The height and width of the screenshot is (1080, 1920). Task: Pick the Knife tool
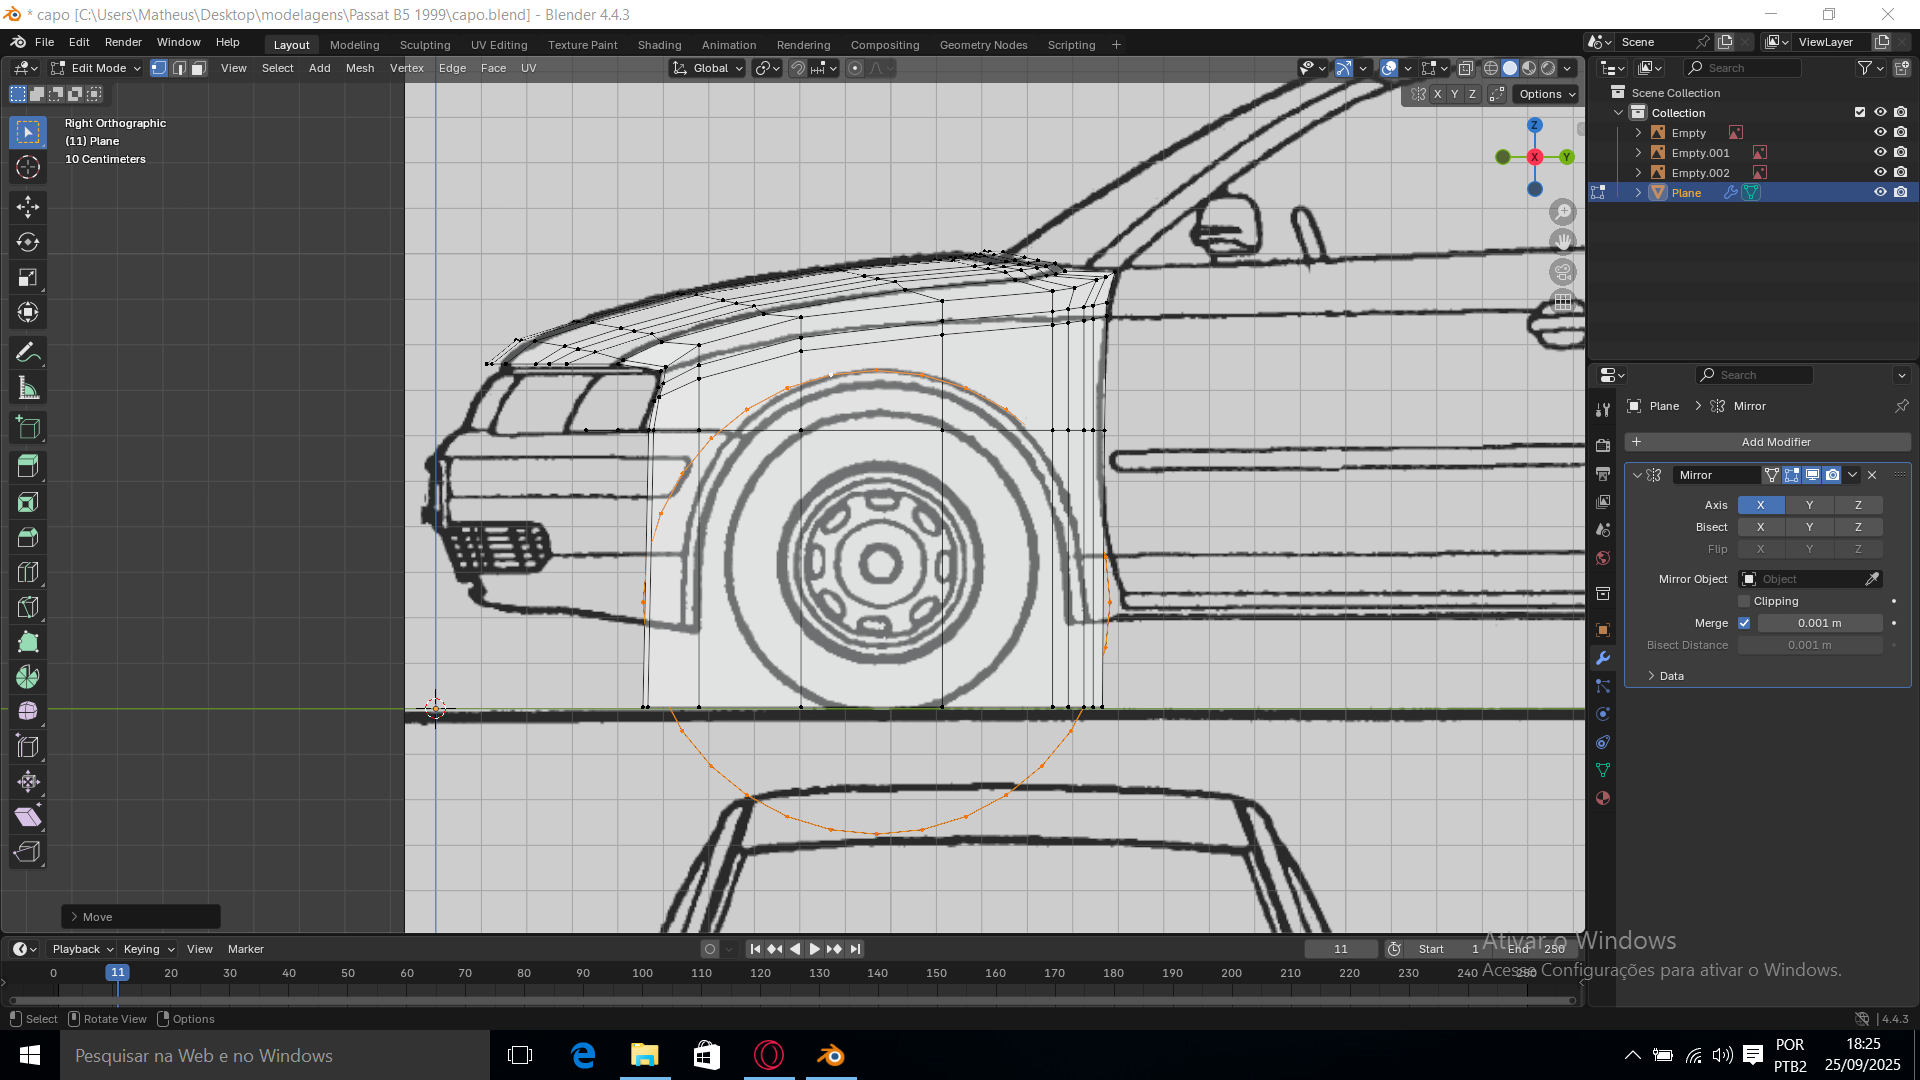click(x=28, y=607)
